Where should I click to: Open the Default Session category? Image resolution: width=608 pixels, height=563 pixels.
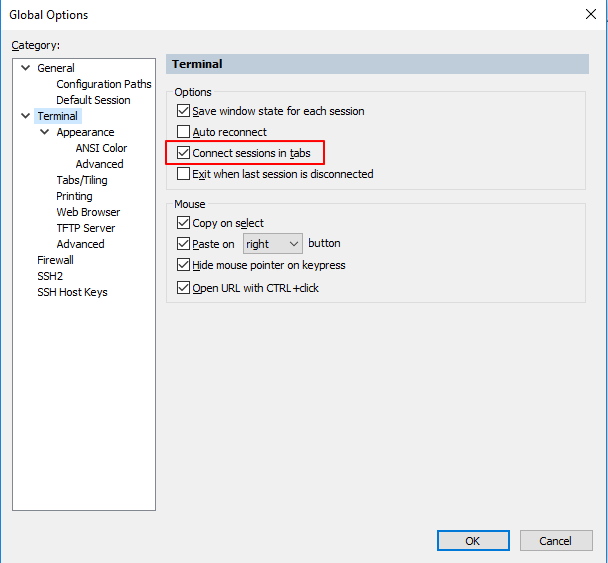pyautogui.click(x=93, y=100)
